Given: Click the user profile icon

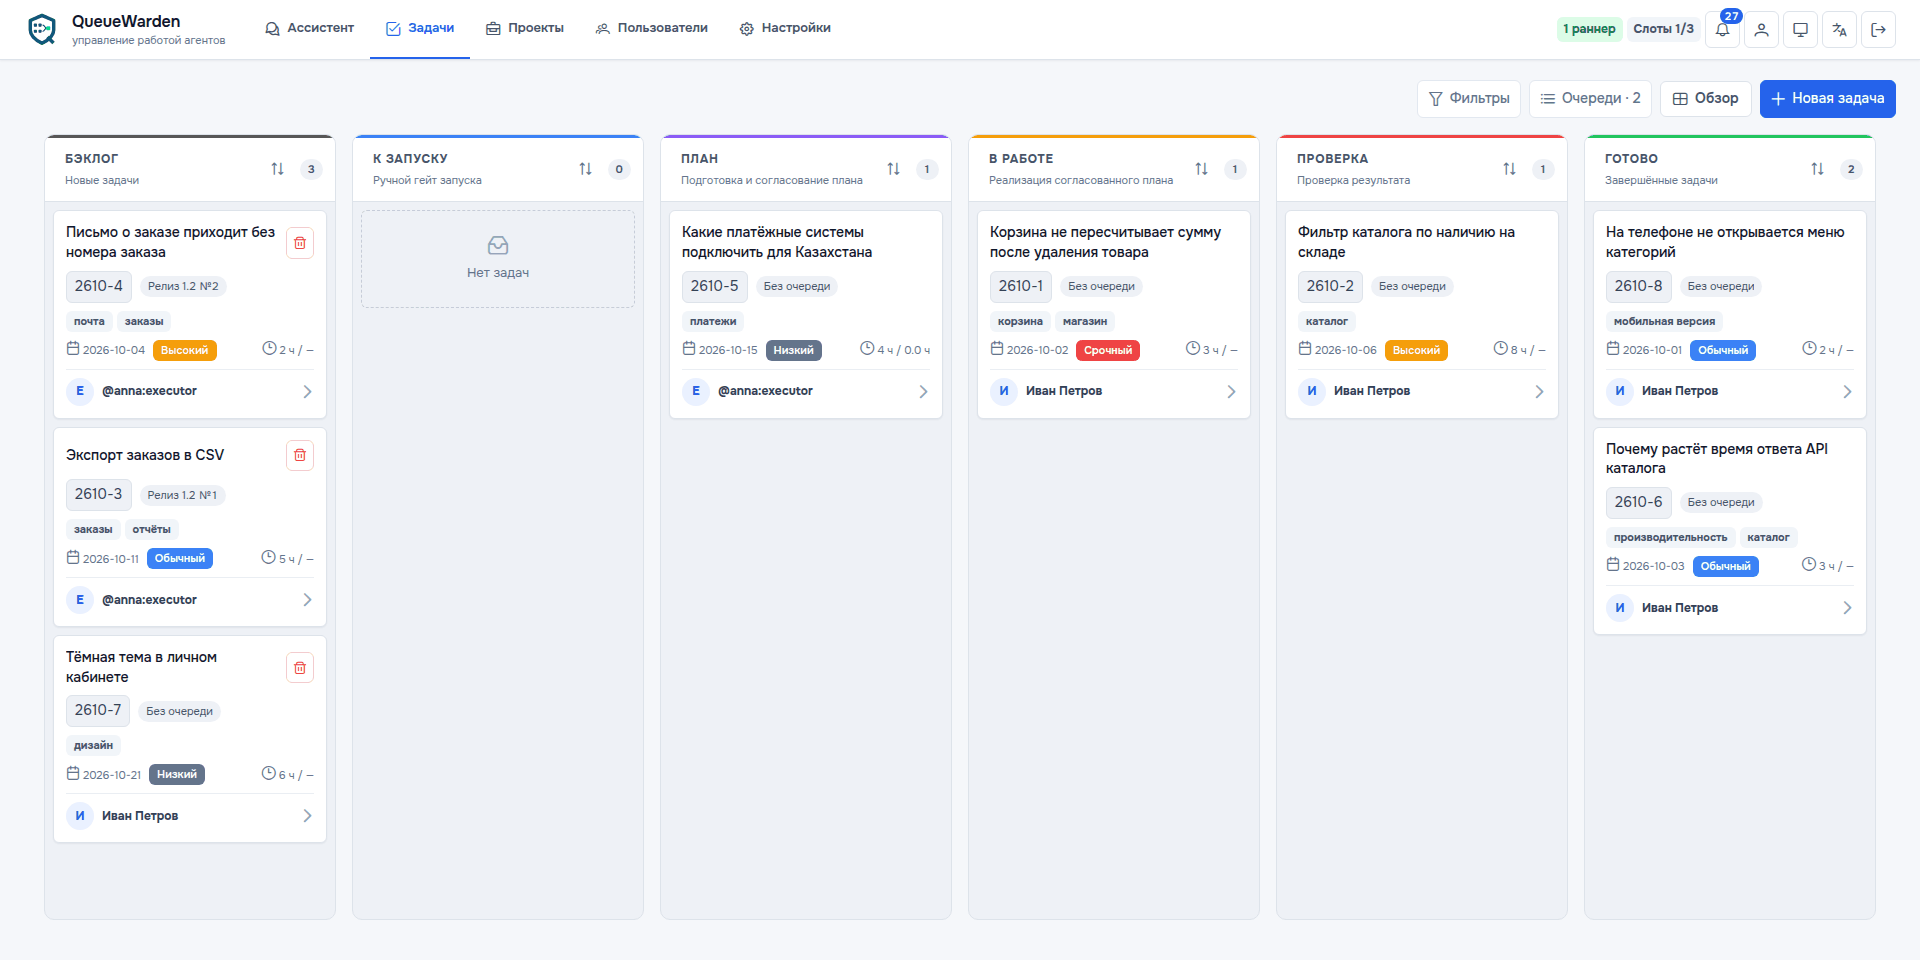Looking at the screenshot, I should click(x=1761, y=29).
